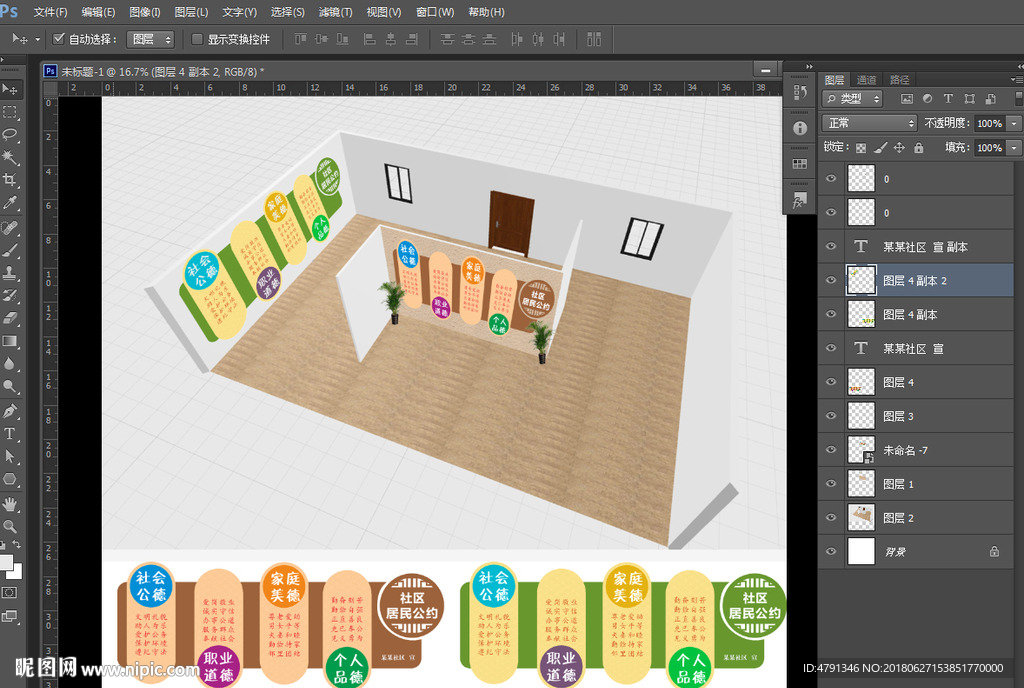The width and height of the screenshot is (1024, 688).
Task: Change the screen mode
Action: click(x=10, y=616)
